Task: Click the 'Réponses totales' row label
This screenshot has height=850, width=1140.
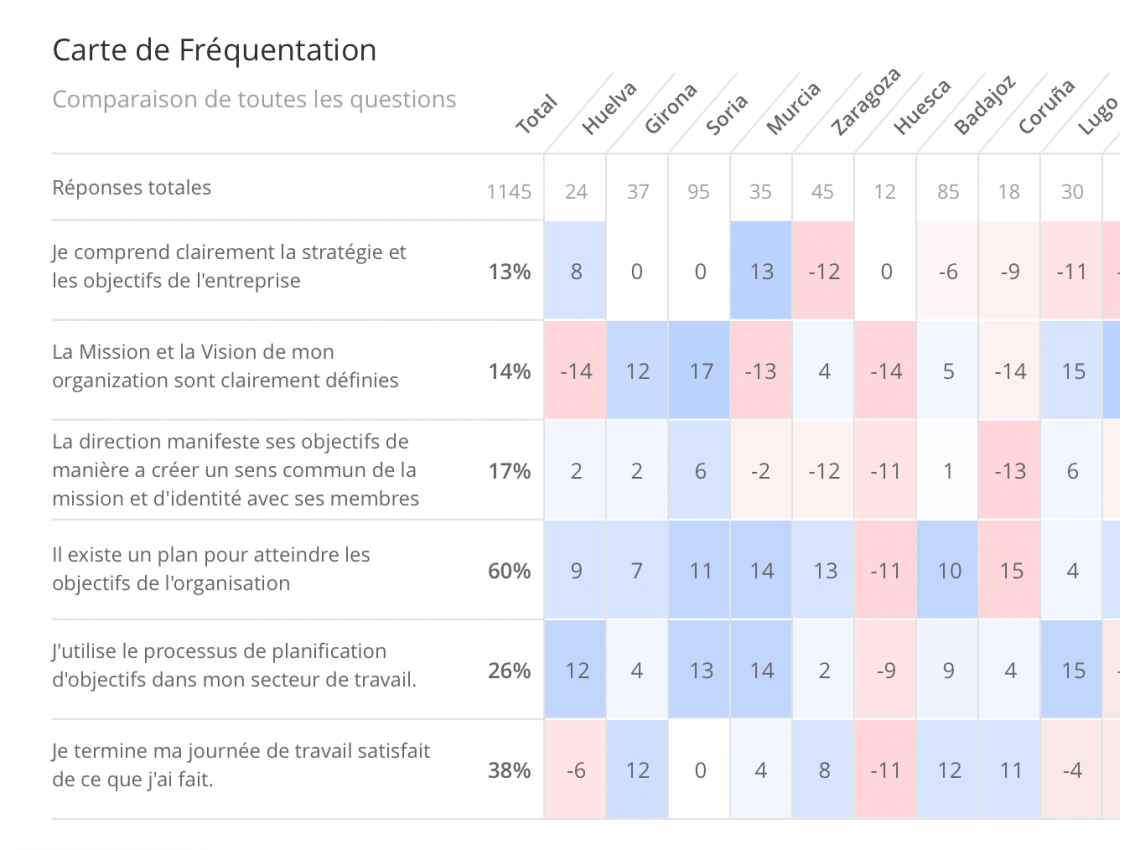Action: click(132, 188)
